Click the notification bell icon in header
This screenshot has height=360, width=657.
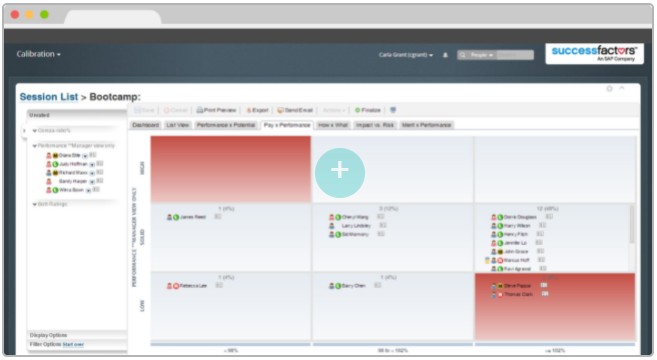(x=445, y=55)
